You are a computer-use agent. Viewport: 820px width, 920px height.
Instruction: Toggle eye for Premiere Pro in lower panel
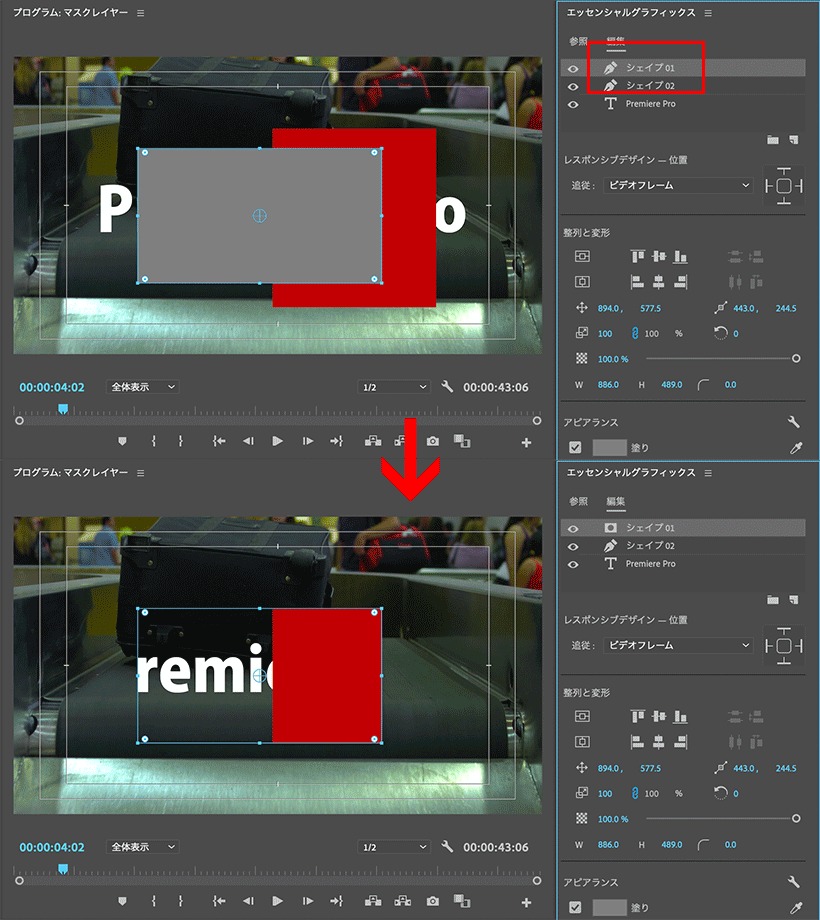coord(573,564)
